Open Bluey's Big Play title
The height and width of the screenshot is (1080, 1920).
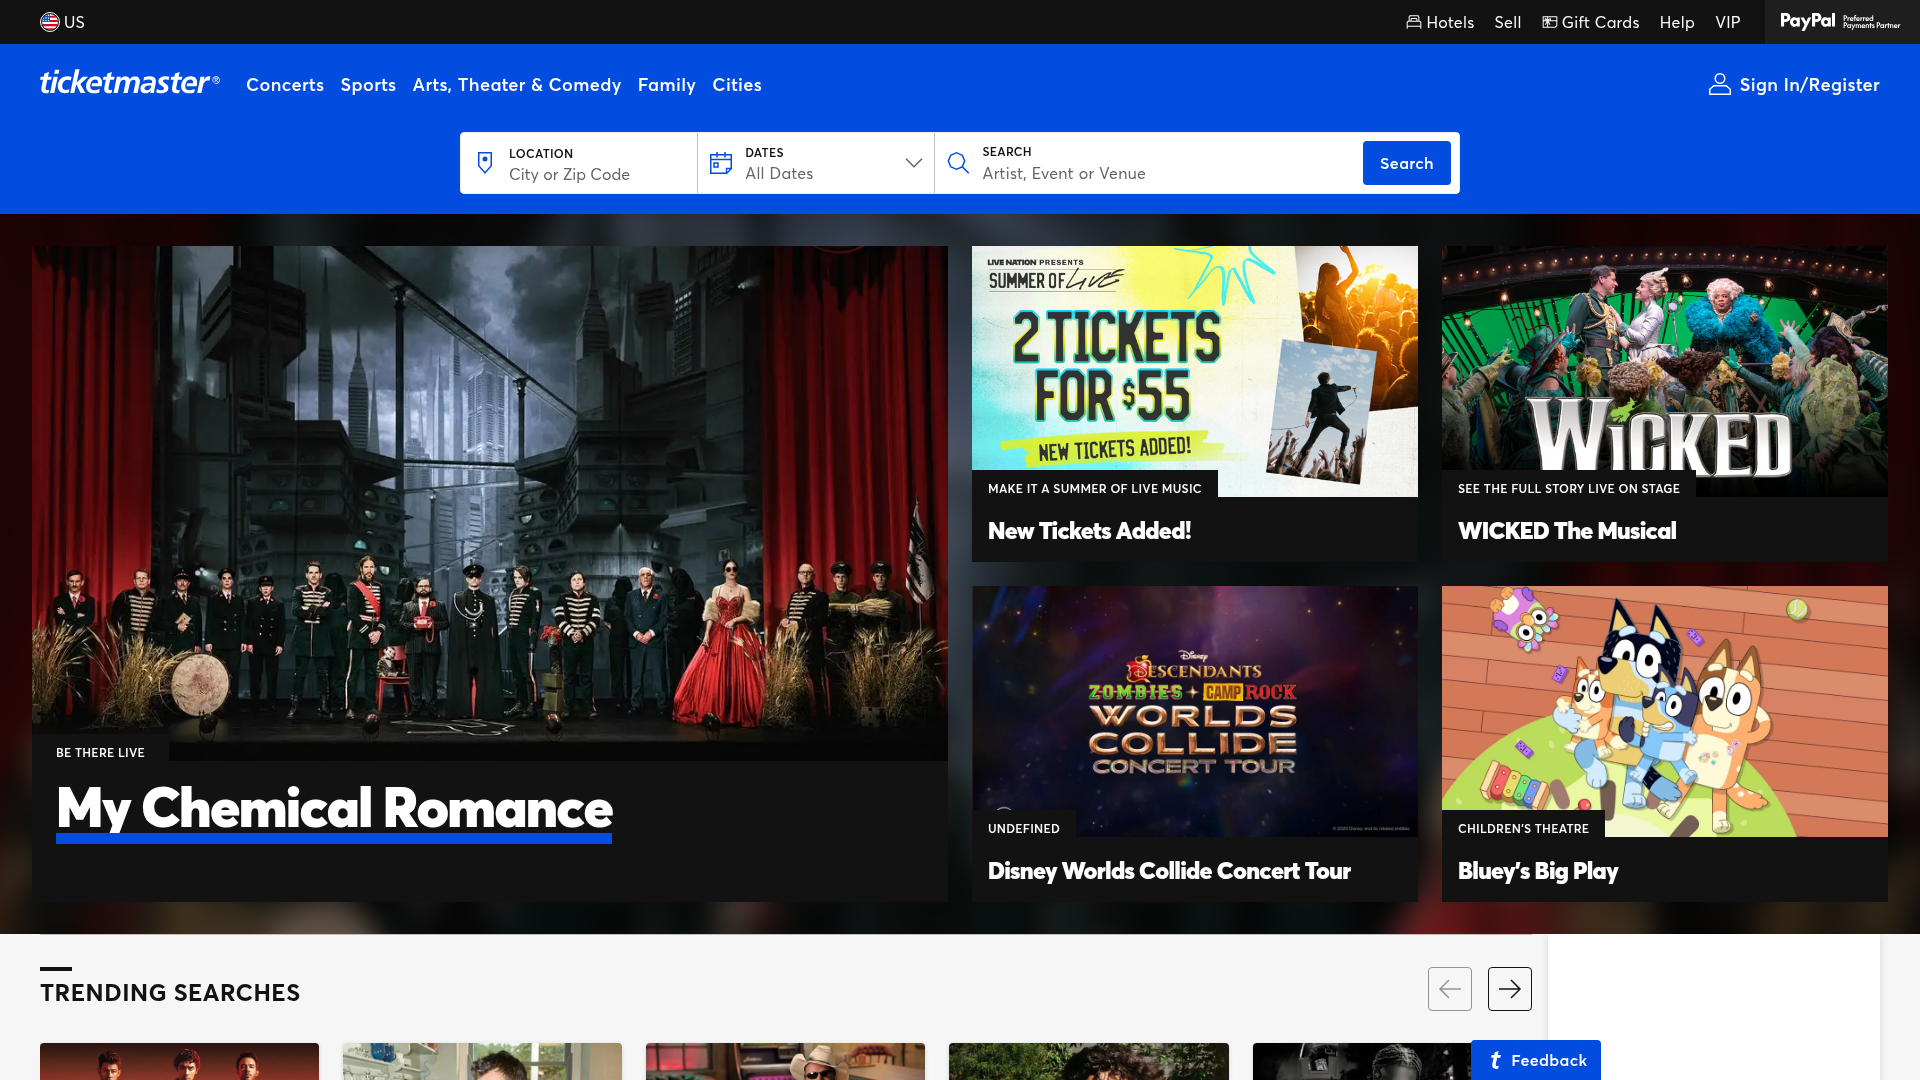pos(1538,871)
